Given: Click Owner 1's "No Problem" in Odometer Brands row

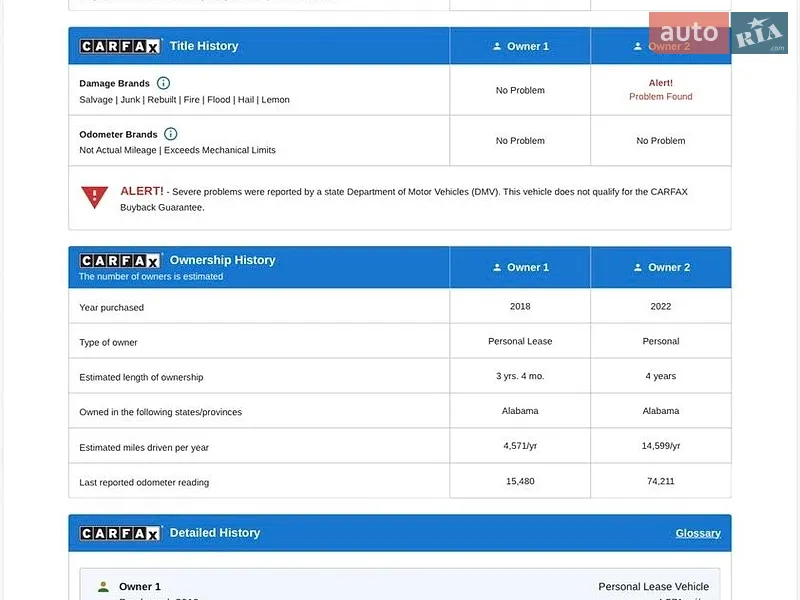Looking at the screenshot, I should 520,141.
